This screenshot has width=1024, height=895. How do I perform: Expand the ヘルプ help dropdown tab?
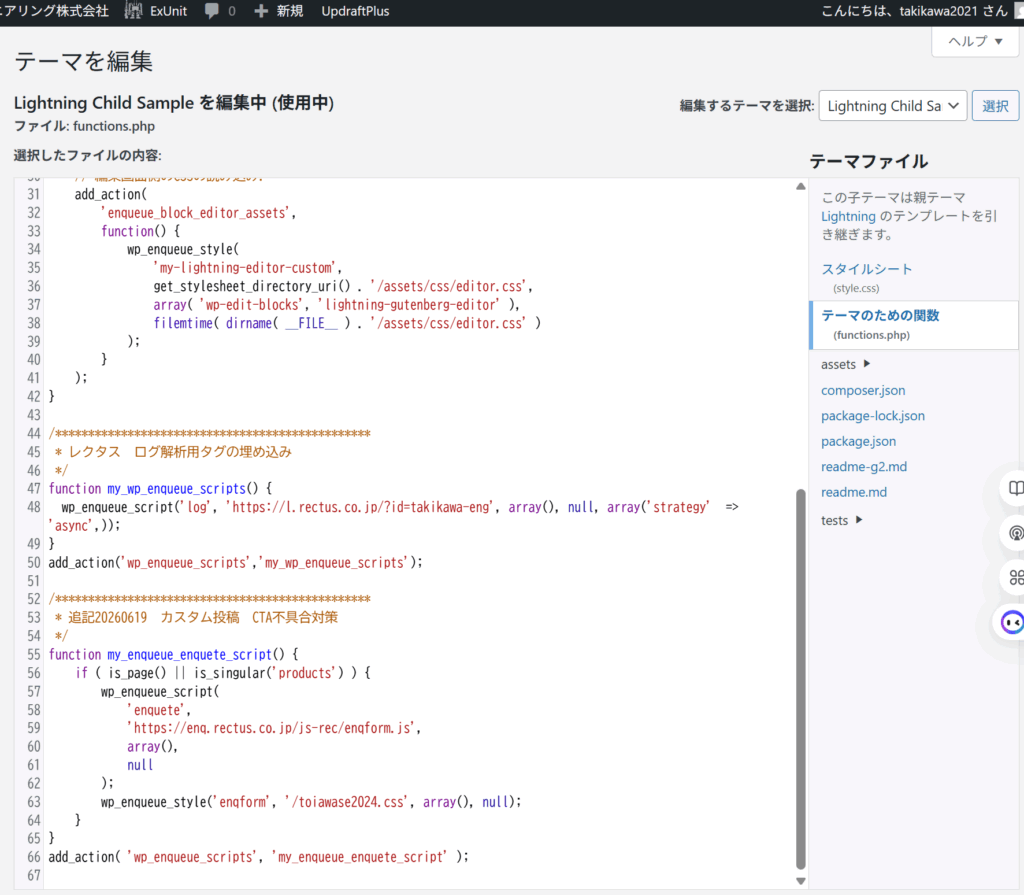point(975,41)
